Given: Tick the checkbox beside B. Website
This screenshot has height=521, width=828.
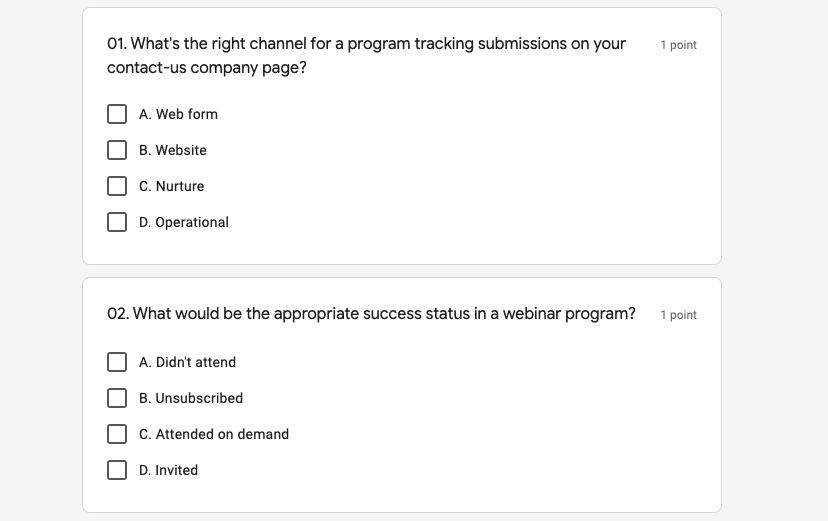Looking at the screenshot, I should click(x=117, y=150).
